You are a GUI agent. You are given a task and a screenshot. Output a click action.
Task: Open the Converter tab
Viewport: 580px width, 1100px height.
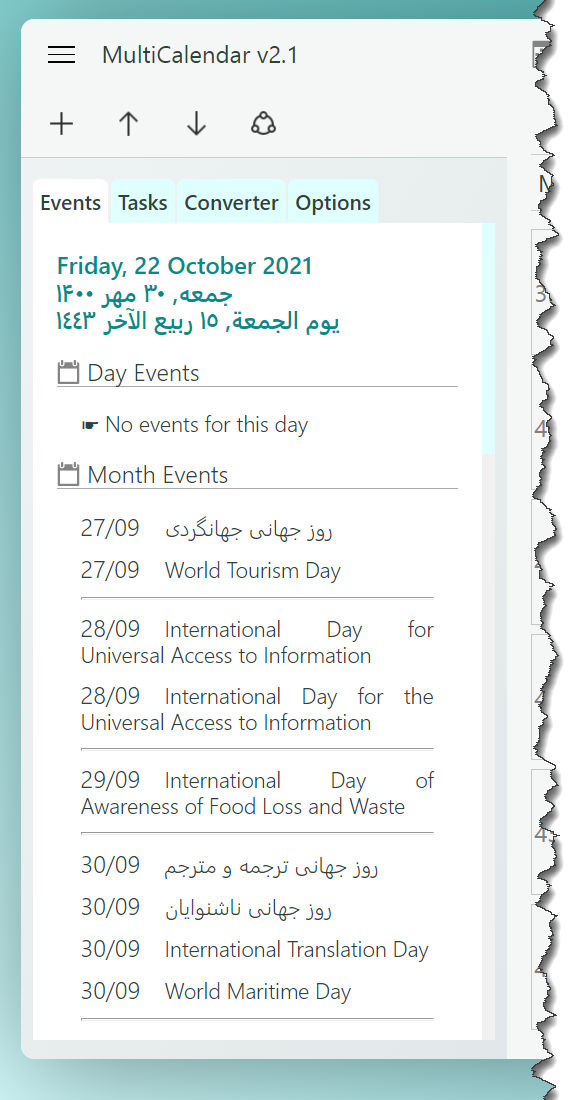[x=231, y=203]
